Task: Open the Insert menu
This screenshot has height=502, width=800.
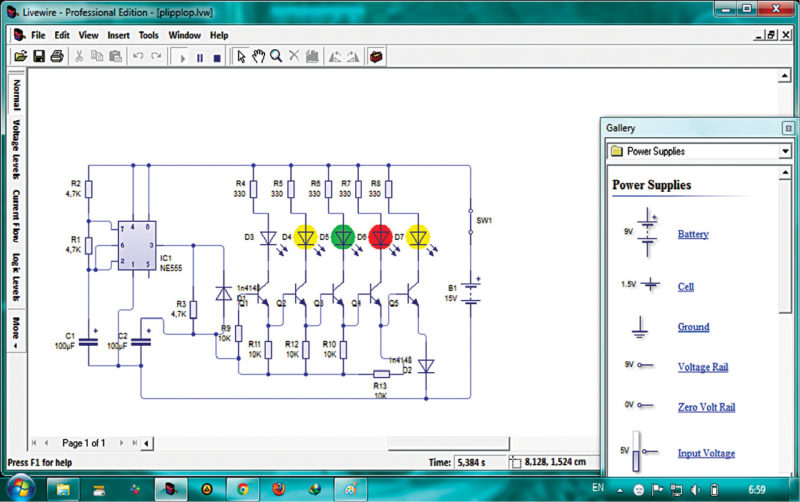Action: pos(118,35)
